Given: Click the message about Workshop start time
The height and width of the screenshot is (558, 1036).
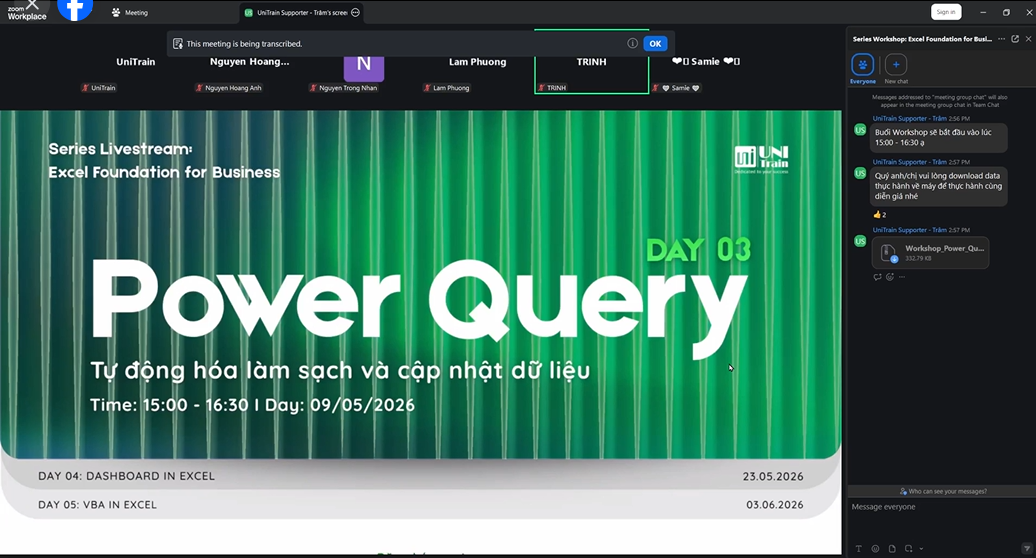Looking at the screenshot, I should [x=938, y=137].
